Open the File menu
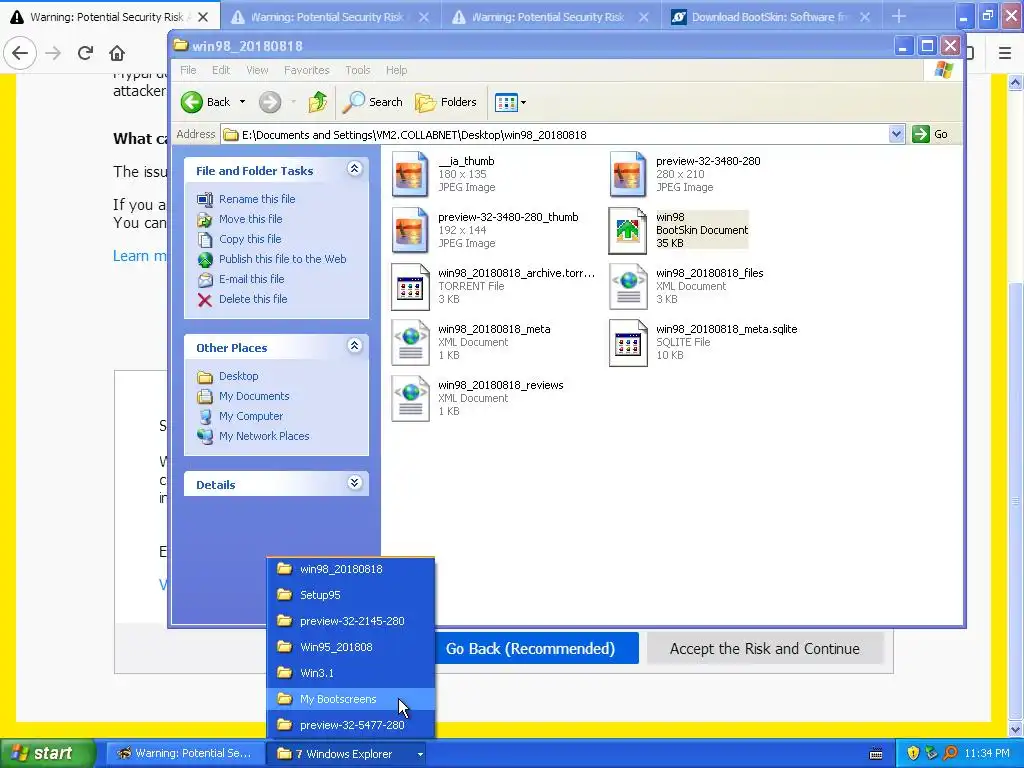Screen dimensions: 1024x768 (x=188, y=70)
